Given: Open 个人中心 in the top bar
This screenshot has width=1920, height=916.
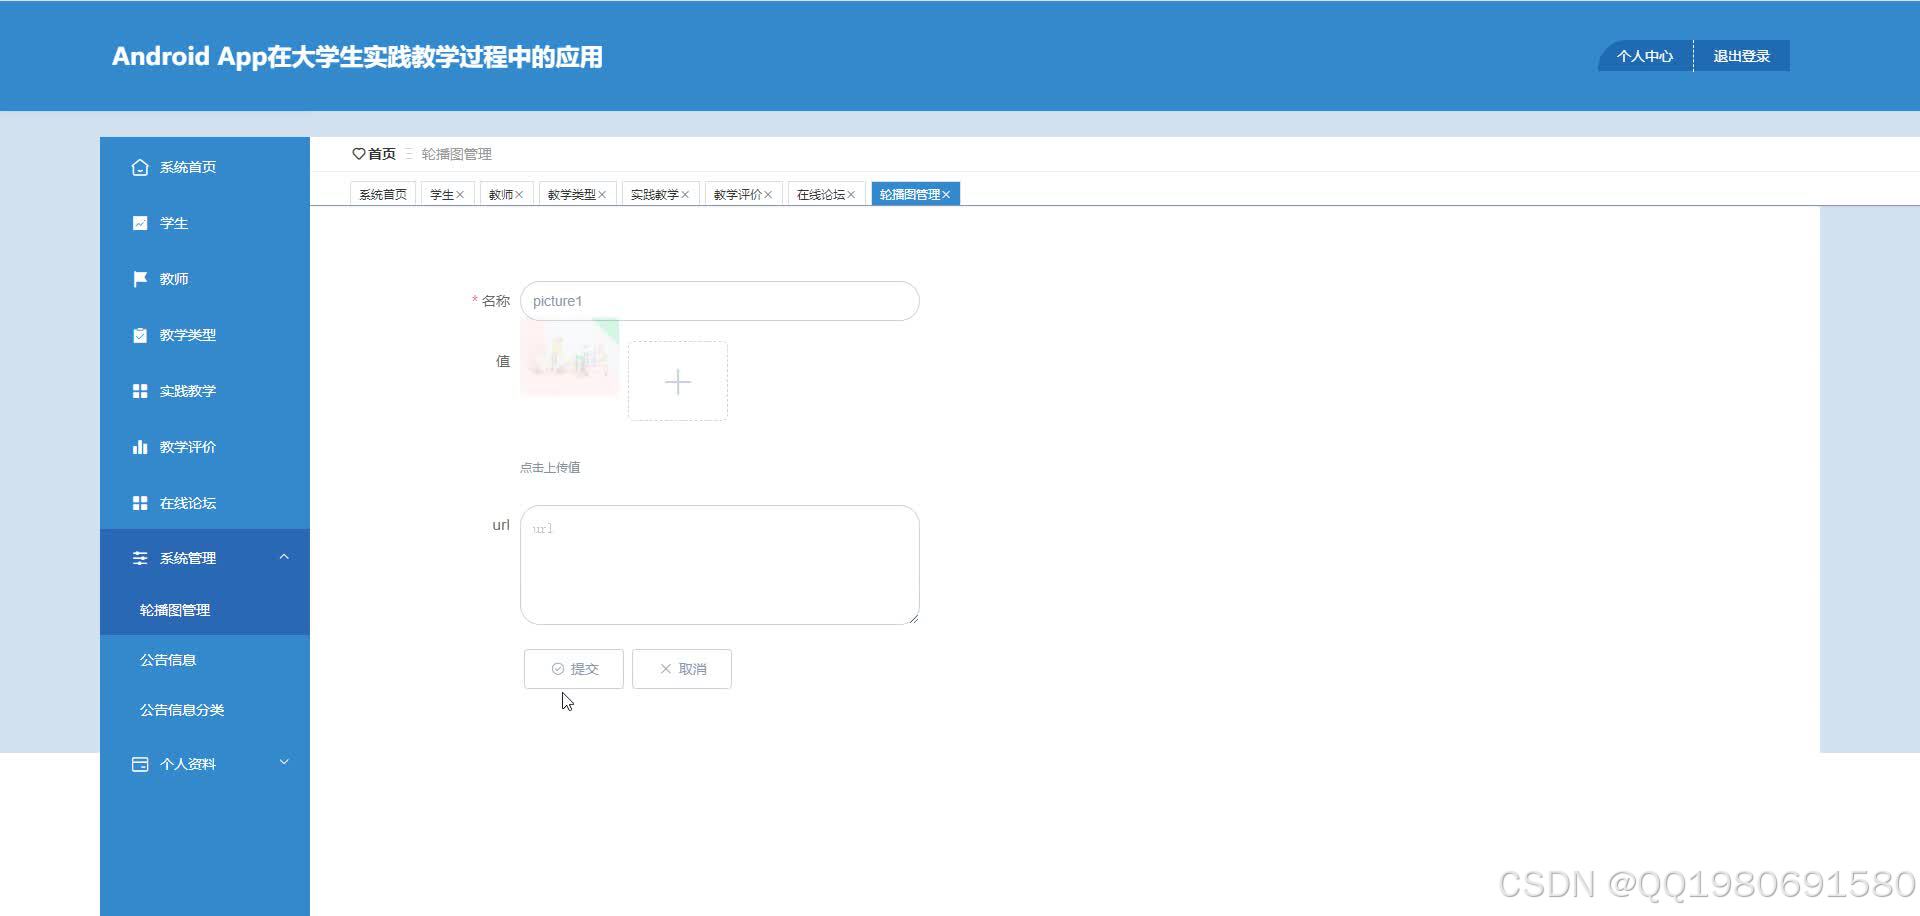Looking at the screenshot, I should [x=1644, y=56].
